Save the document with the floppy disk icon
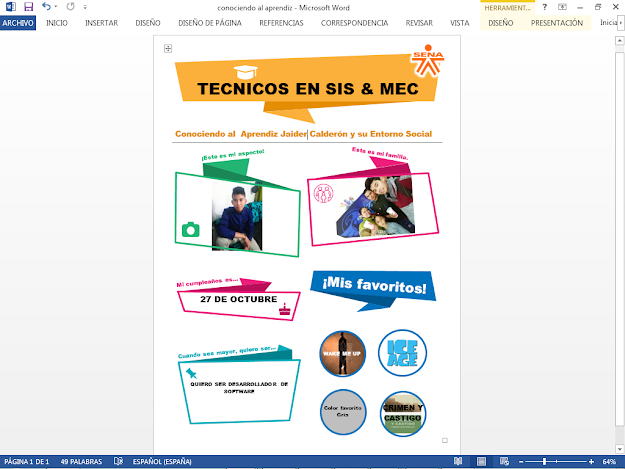Image resolution: width=625 pixels, height=469 pixels. [x=28, y=7]
